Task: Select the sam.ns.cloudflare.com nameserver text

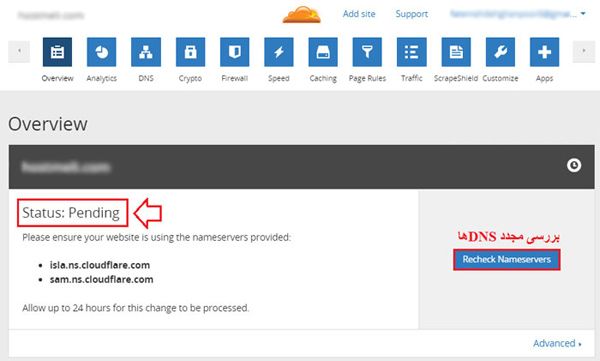Action: point(101,279)
